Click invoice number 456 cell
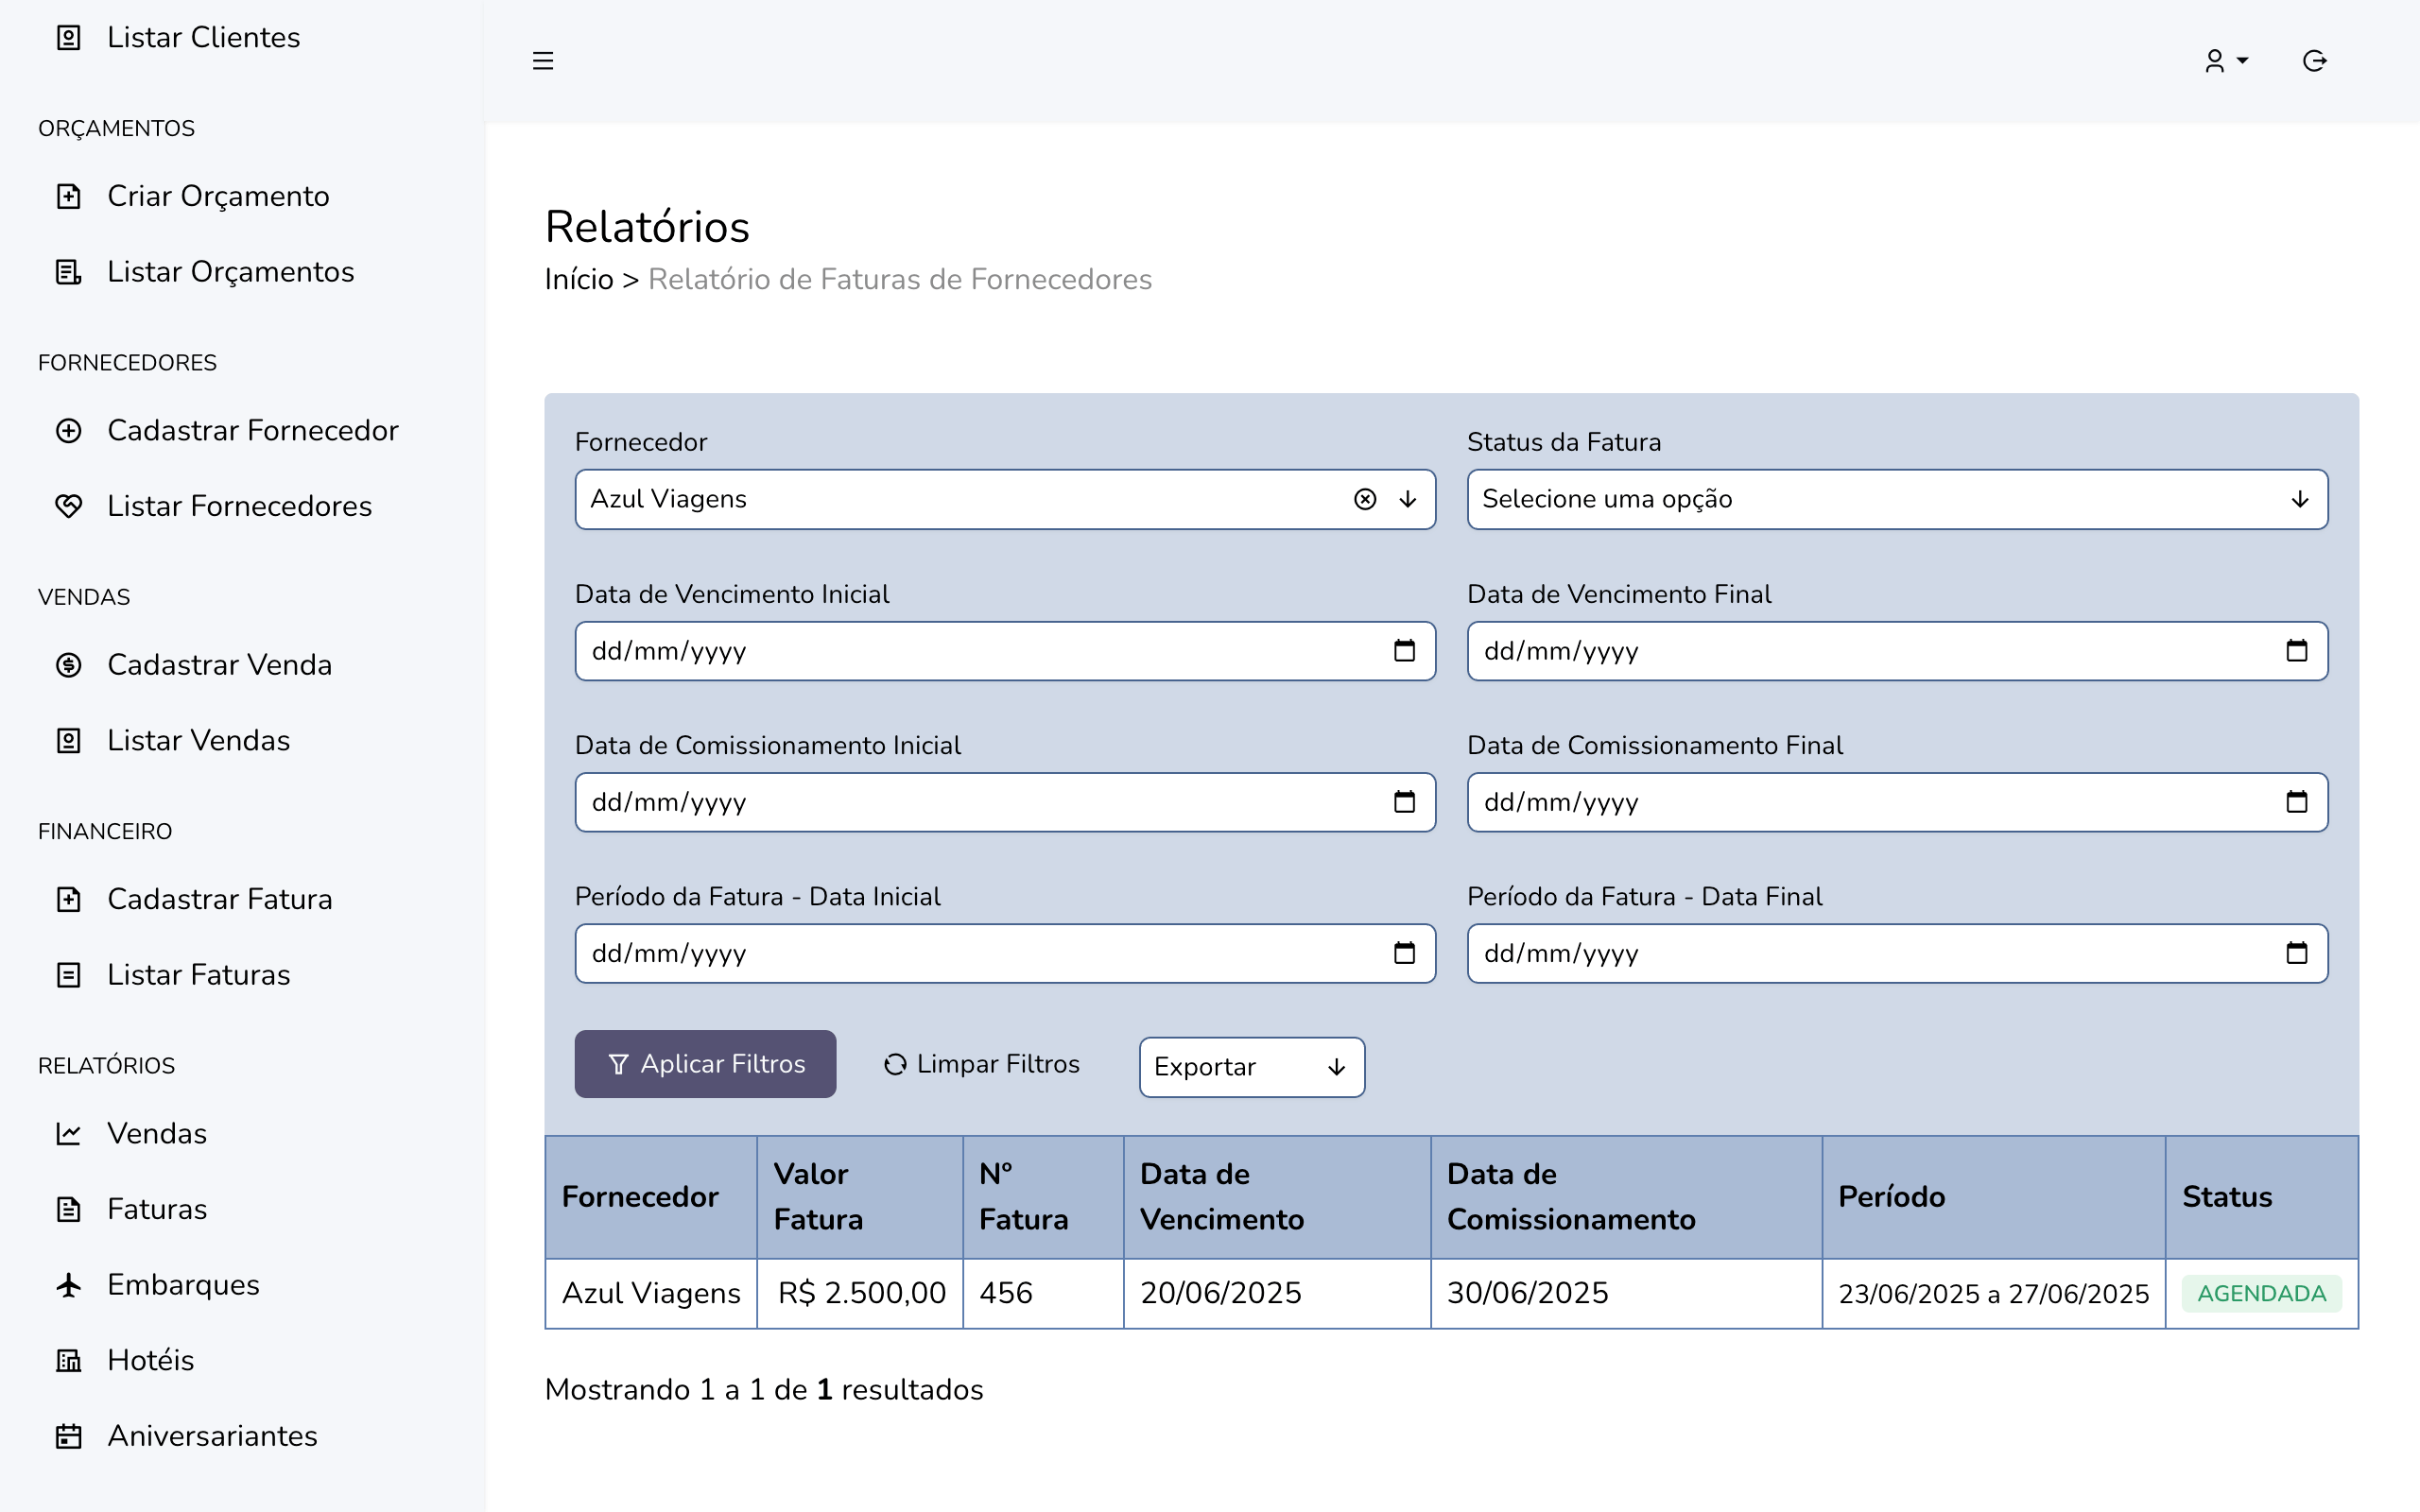 (x=1043, y=1294)
